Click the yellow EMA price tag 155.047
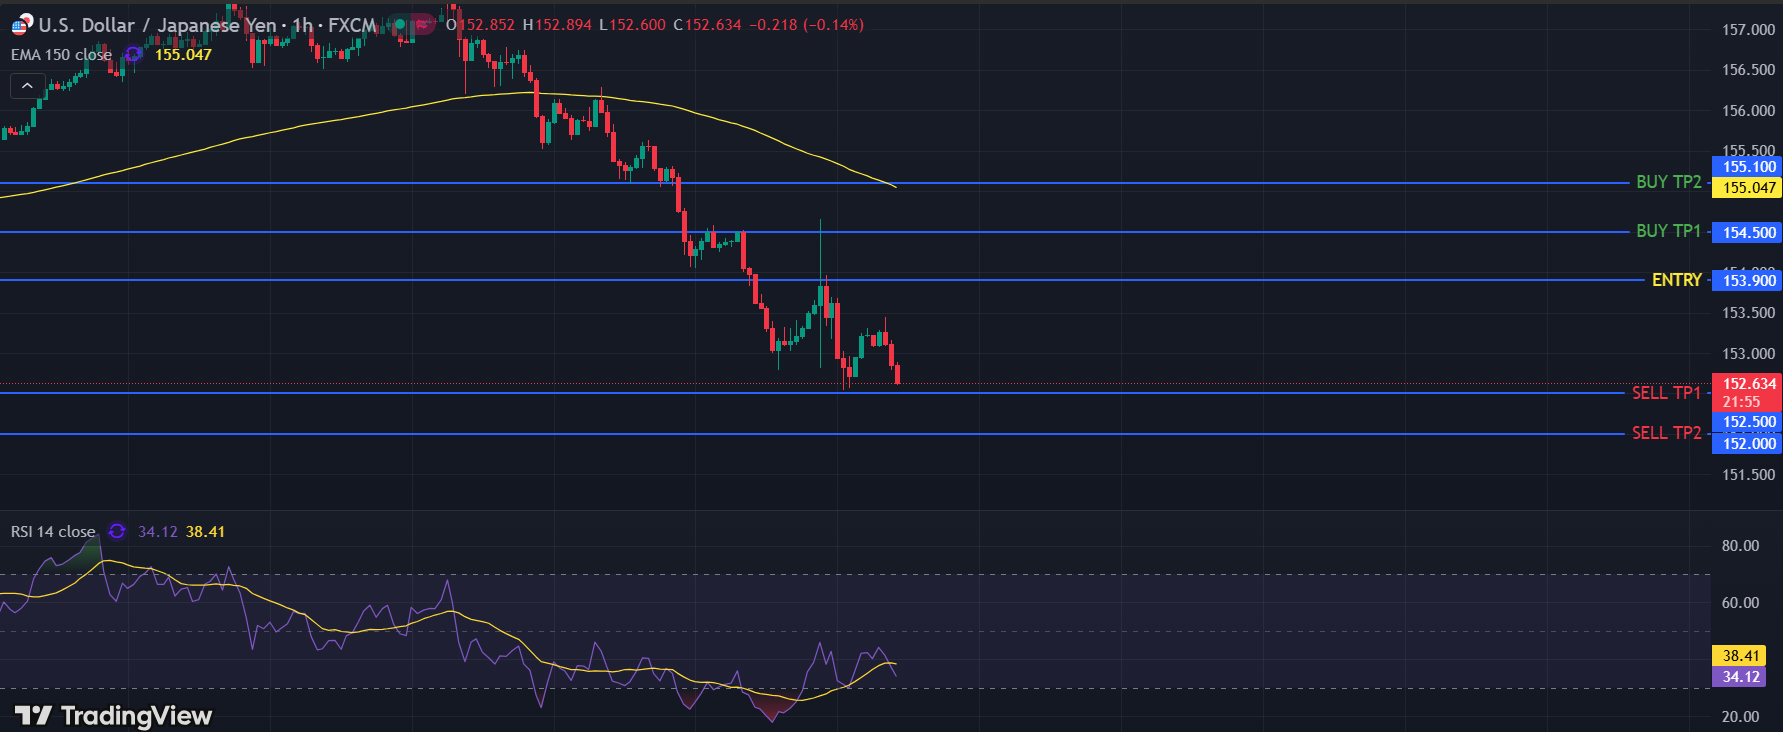Screen dimensions: 1783x732 (x=1748, y=188)
